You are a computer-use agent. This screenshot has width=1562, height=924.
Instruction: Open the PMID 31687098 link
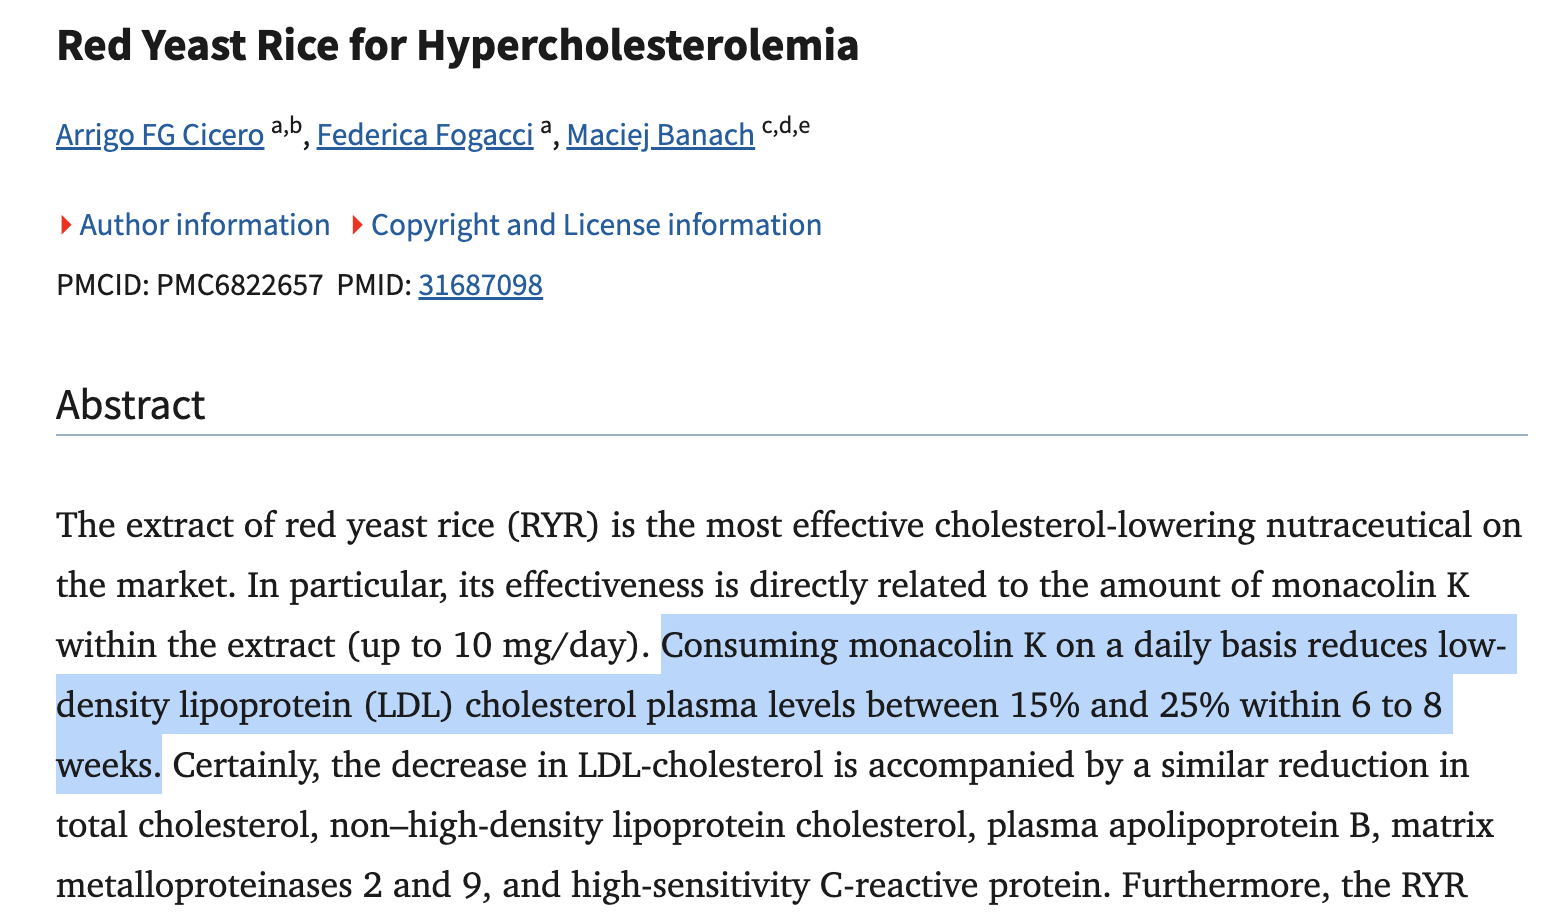[480, 286]
